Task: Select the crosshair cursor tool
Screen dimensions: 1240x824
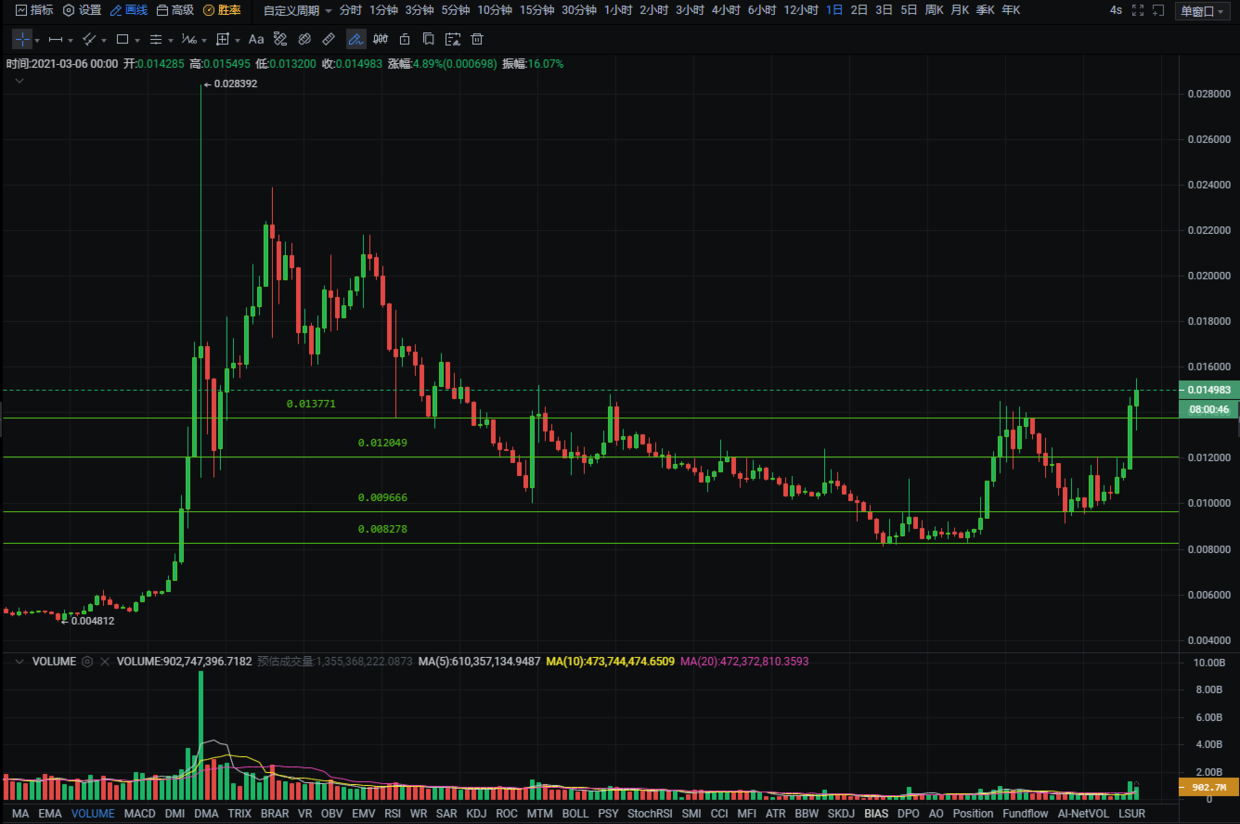Action: tap(22, 39)
